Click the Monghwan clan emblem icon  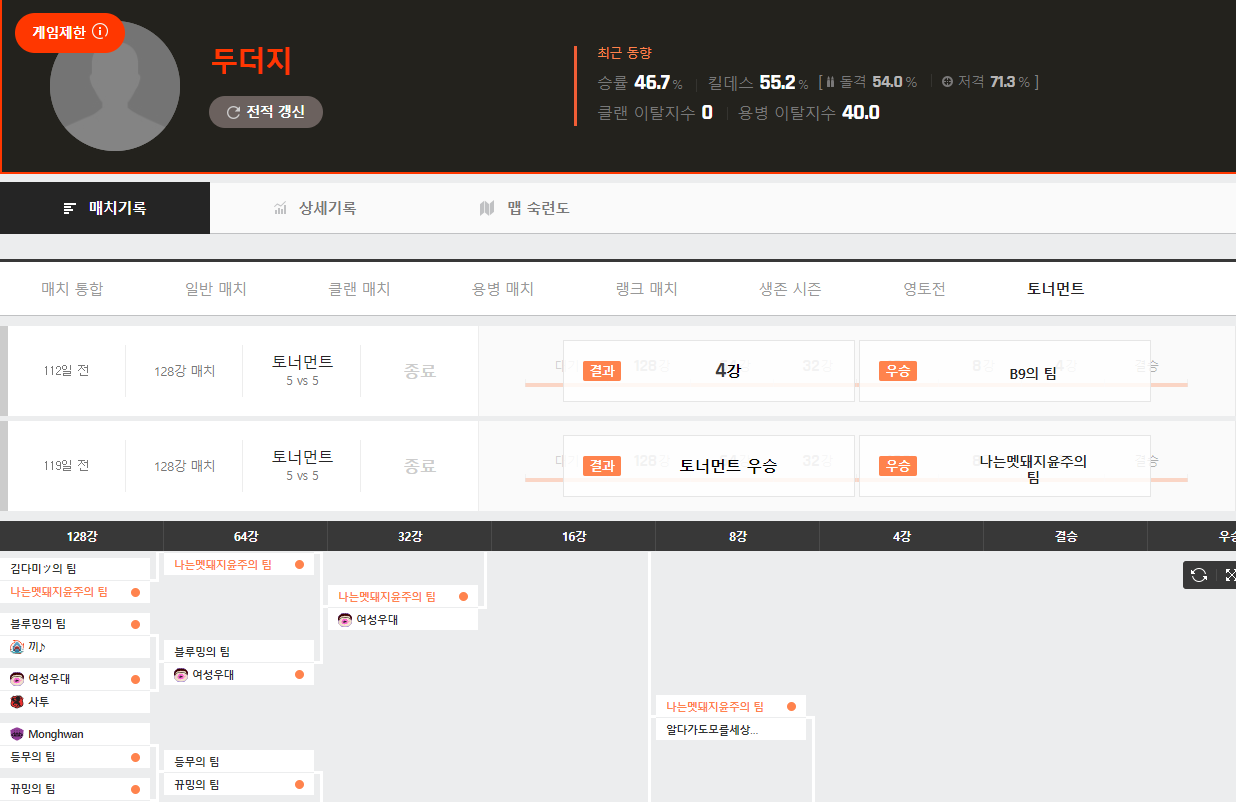16,734
